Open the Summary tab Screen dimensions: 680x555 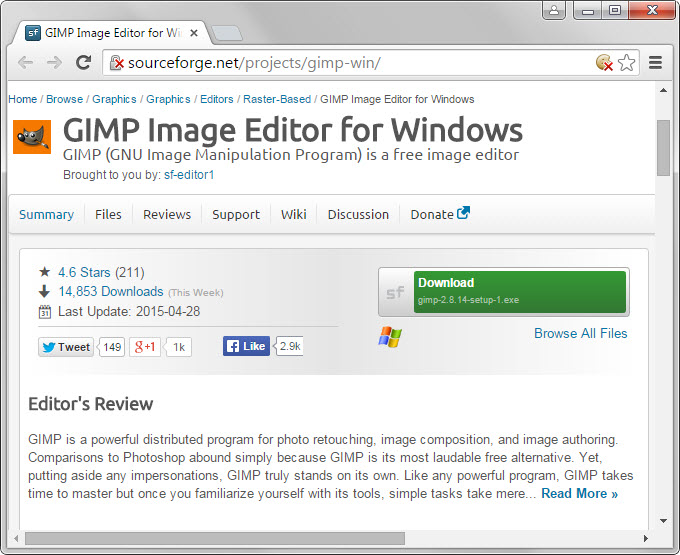click(x=46, y=215)
